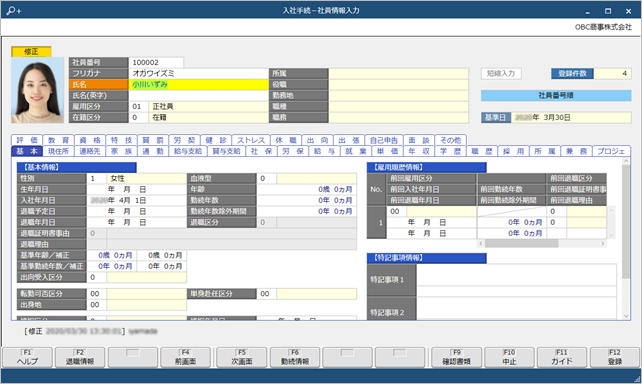
Task: Click the F2 退職情報 button
Action: 80,357
